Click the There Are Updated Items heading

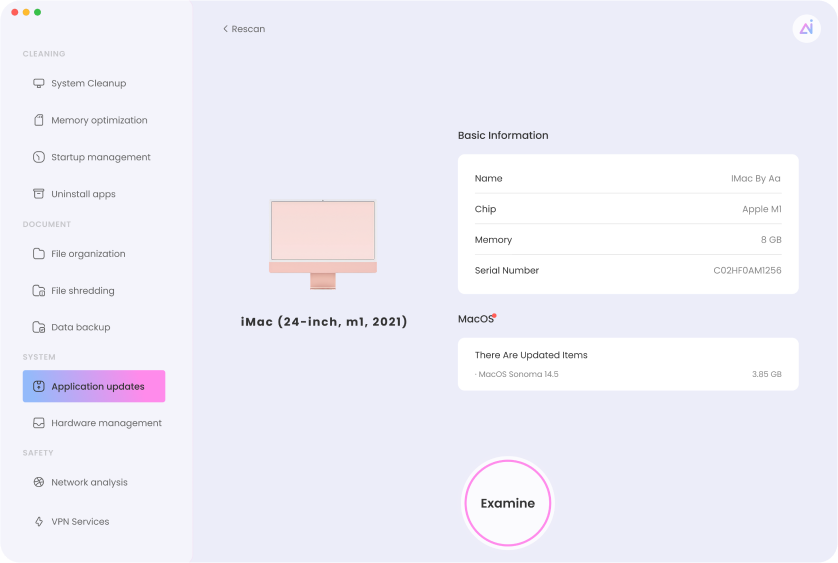531,355
